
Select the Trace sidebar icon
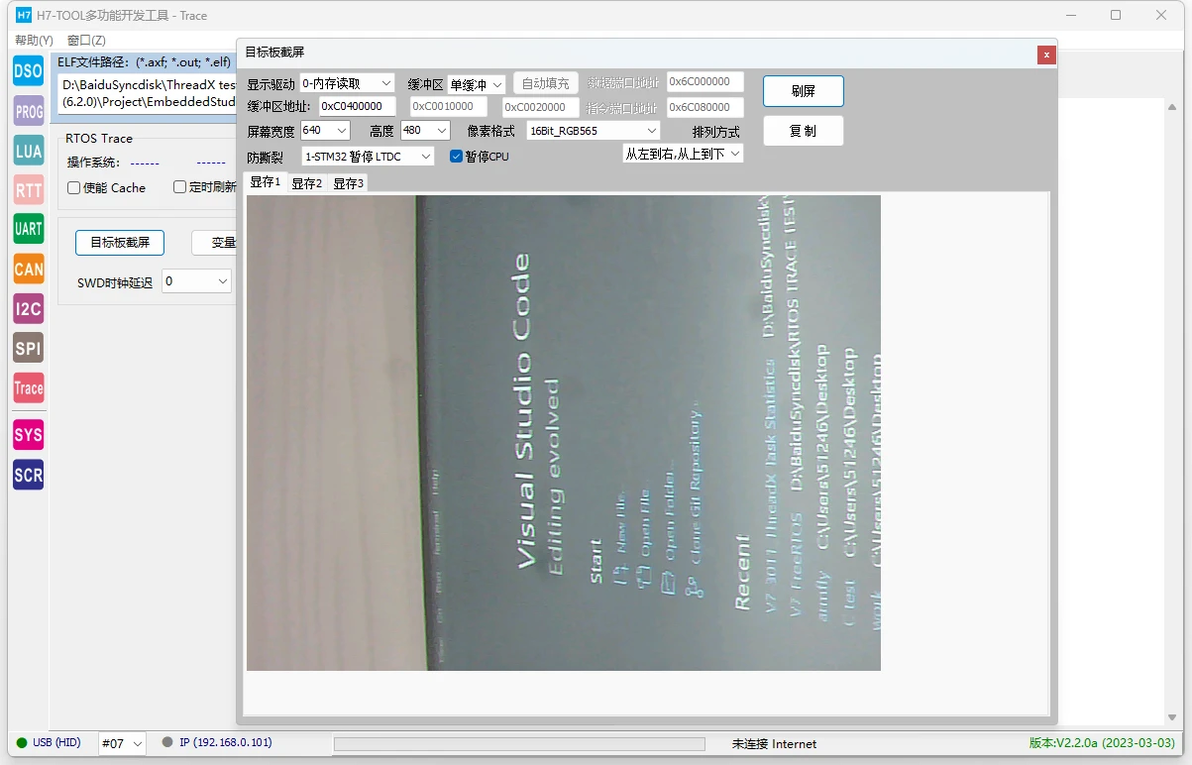click(x=28, y=388)
